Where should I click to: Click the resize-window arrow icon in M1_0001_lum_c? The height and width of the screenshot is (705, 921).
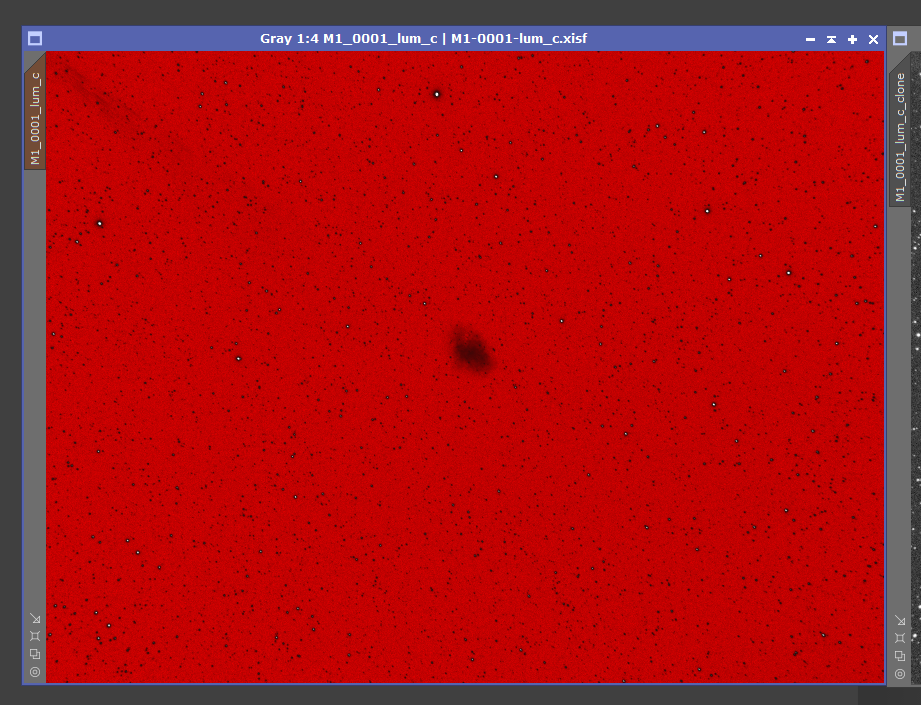coord(35,618)
